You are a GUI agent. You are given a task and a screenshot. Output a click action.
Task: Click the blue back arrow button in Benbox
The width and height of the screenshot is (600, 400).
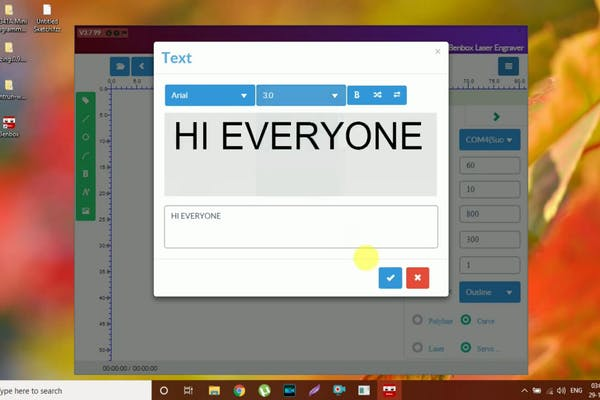tap(142, 67)
